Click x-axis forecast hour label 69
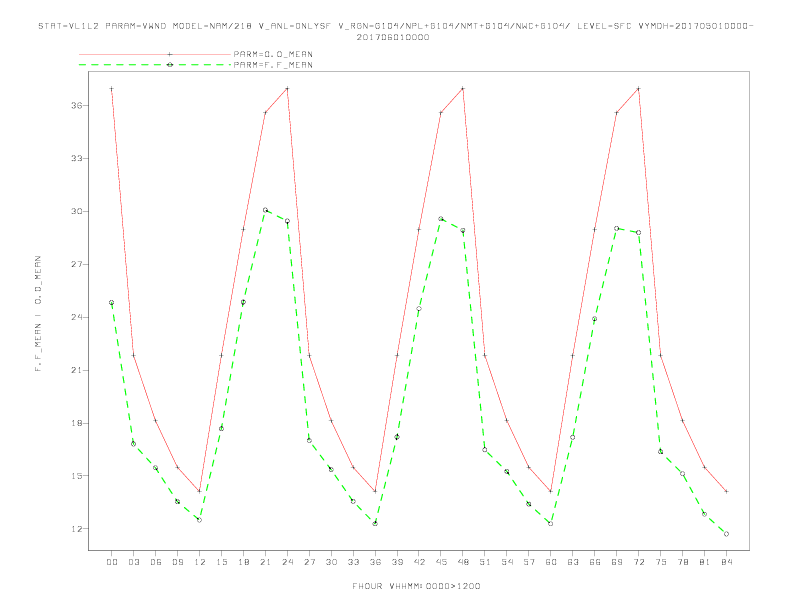 pos(617,562)
